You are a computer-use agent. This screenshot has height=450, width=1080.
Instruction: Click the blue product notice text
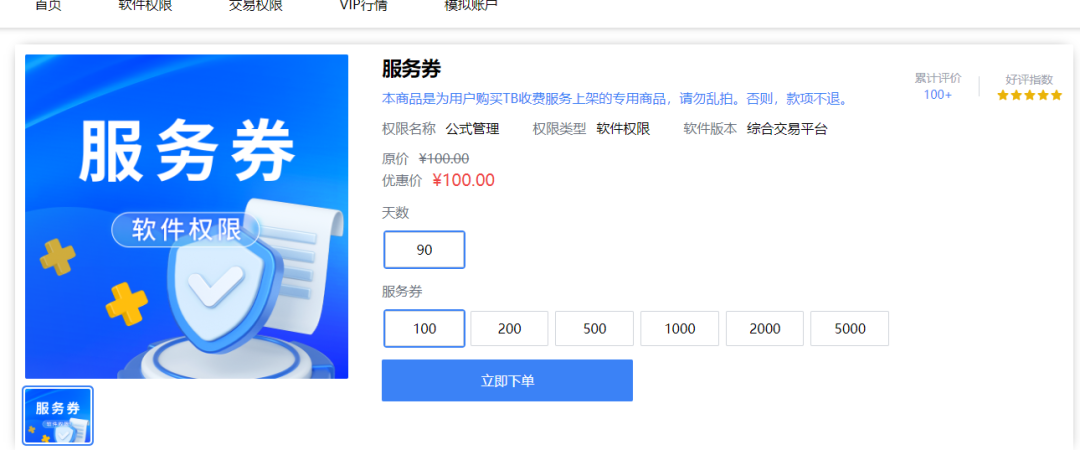pos(614,99)
